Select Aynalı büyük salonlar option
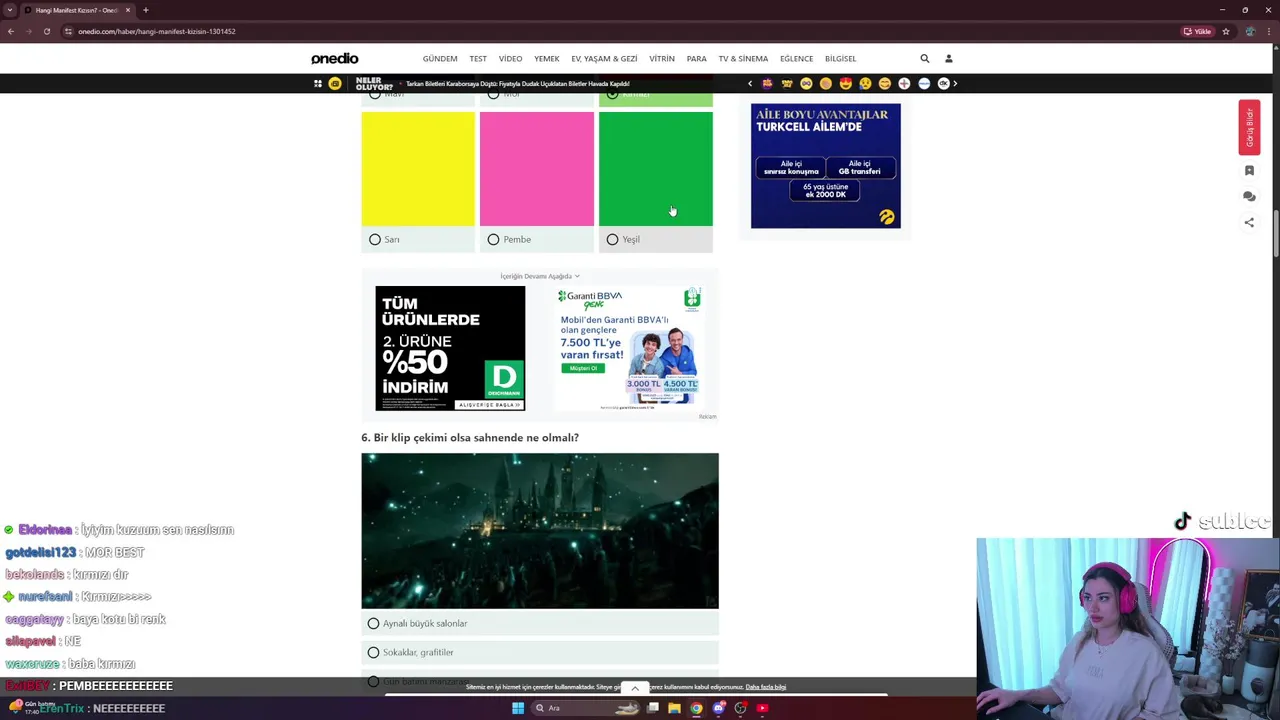 point(540,623)
